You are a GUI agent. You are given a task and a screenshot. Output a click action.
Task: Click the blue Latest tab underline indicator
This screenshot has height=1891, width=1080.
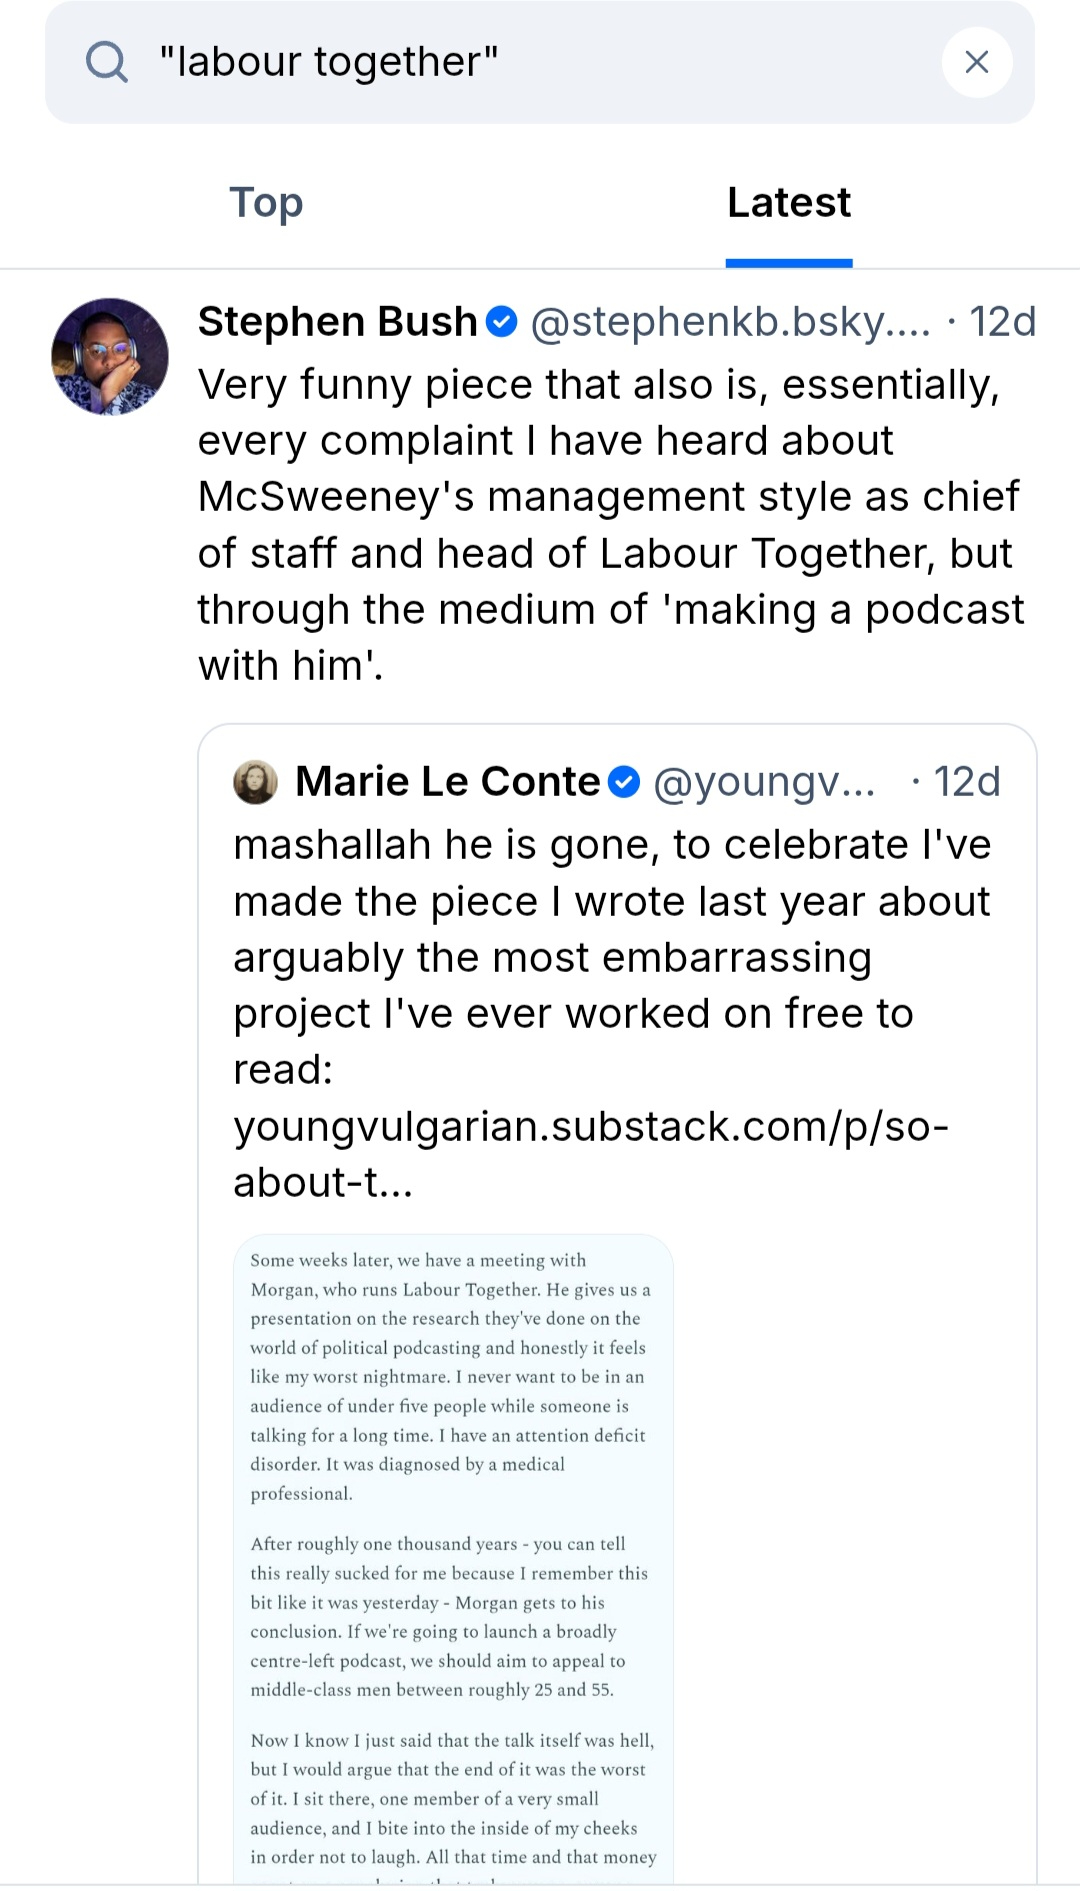(x=789, y=263)
